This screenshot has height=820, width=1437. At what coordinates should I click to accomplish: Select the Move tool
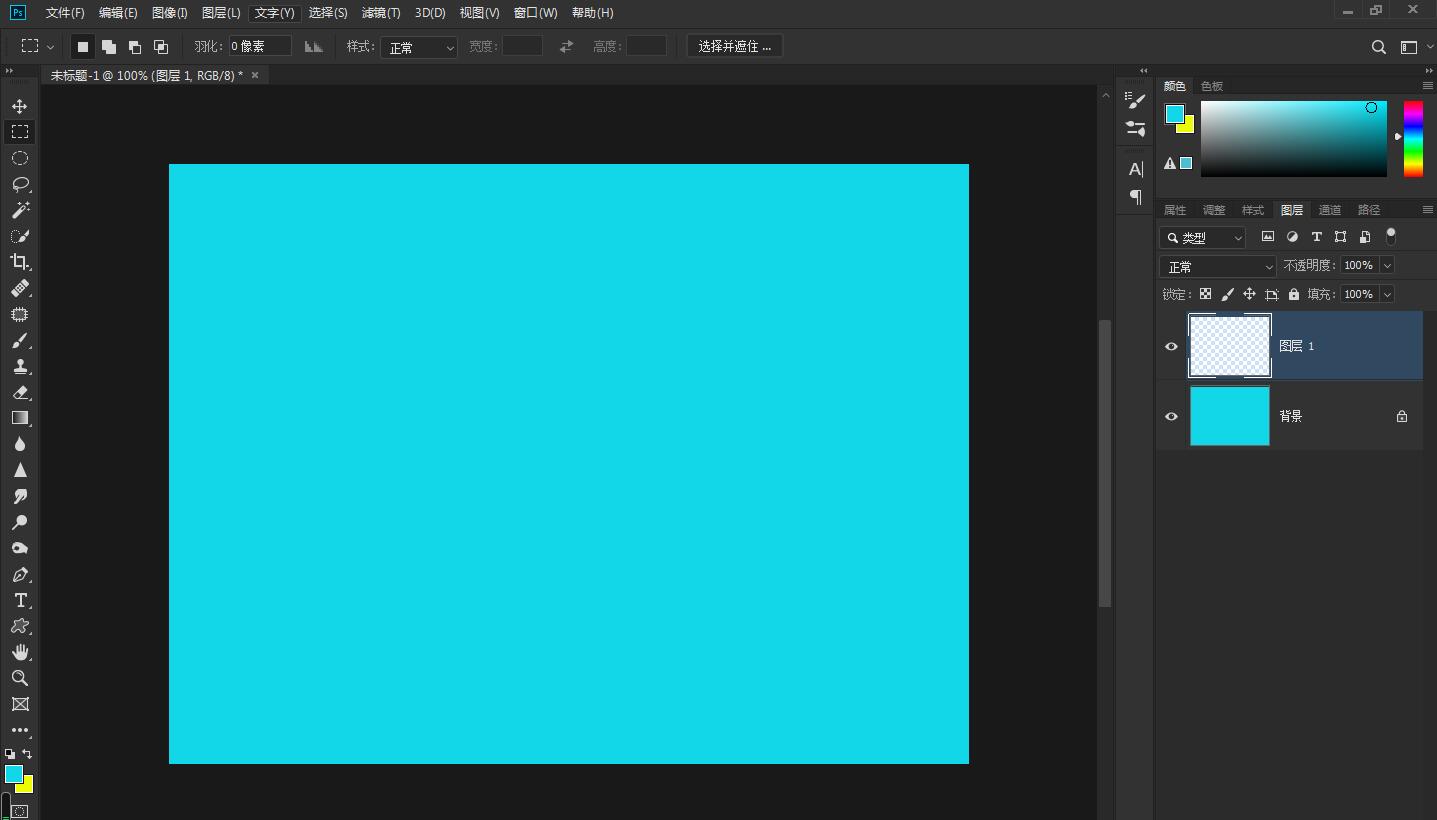point(19,106)
